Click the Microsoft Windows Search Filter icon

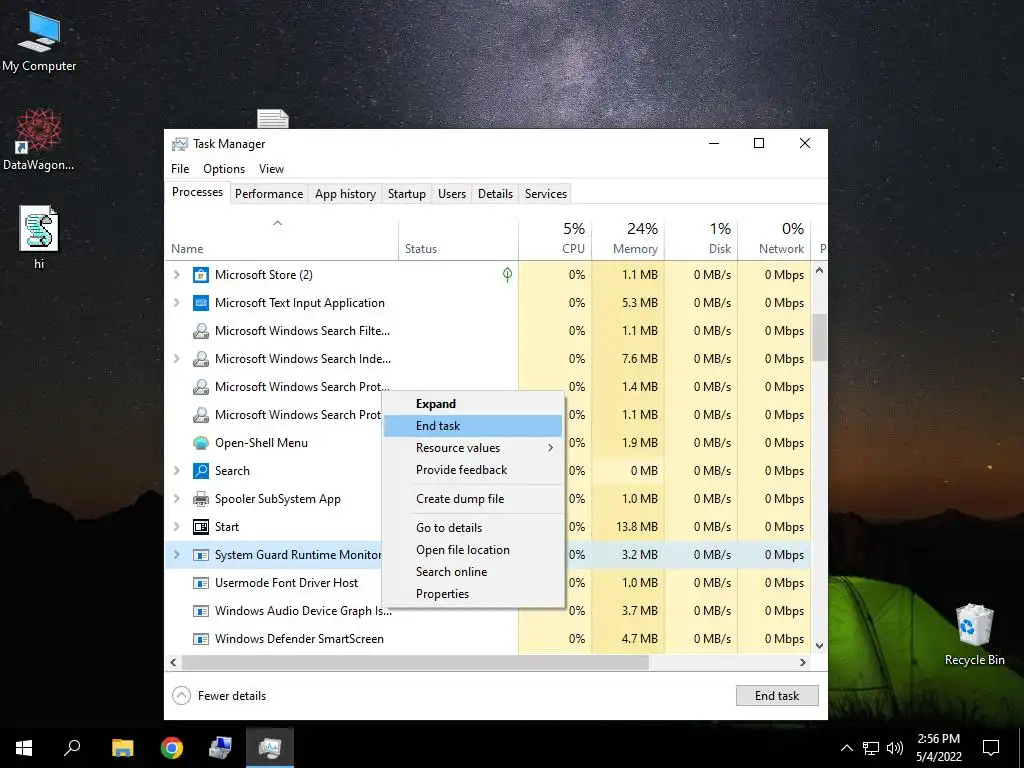pyautogui.click(x=200, y=331)
